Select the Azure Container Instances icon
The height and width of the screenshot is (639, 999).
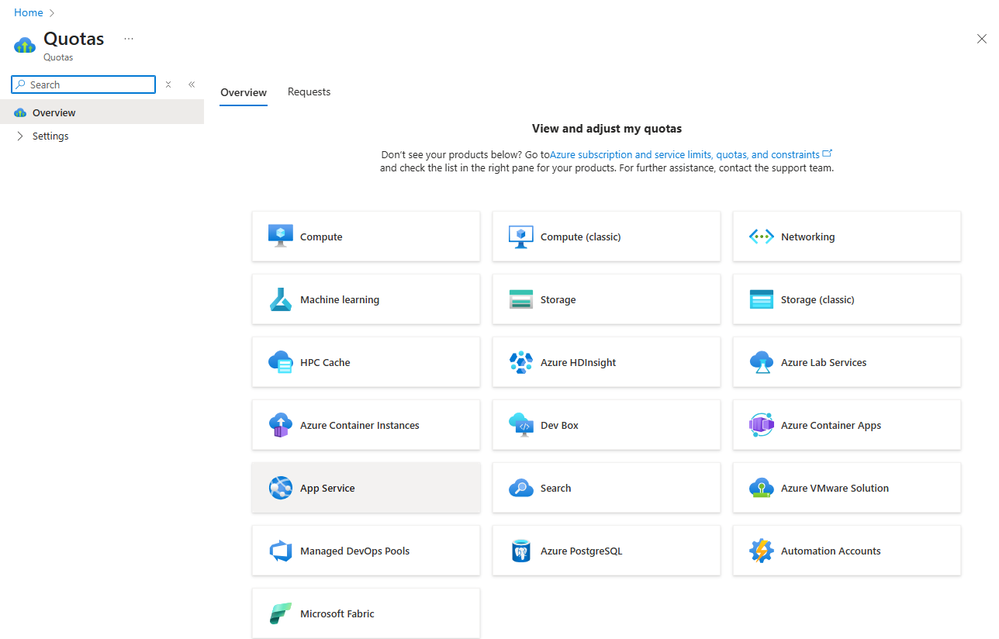(x=280, y=425)
